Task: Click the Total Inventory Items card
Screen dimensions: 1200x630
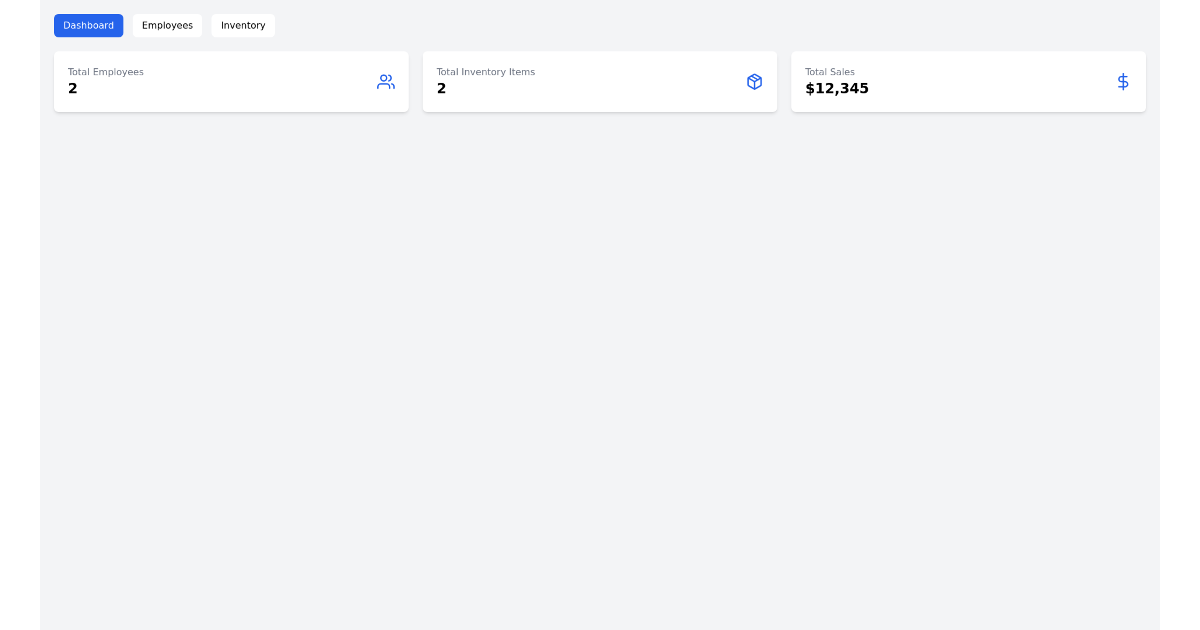Action: coord(600,81)
